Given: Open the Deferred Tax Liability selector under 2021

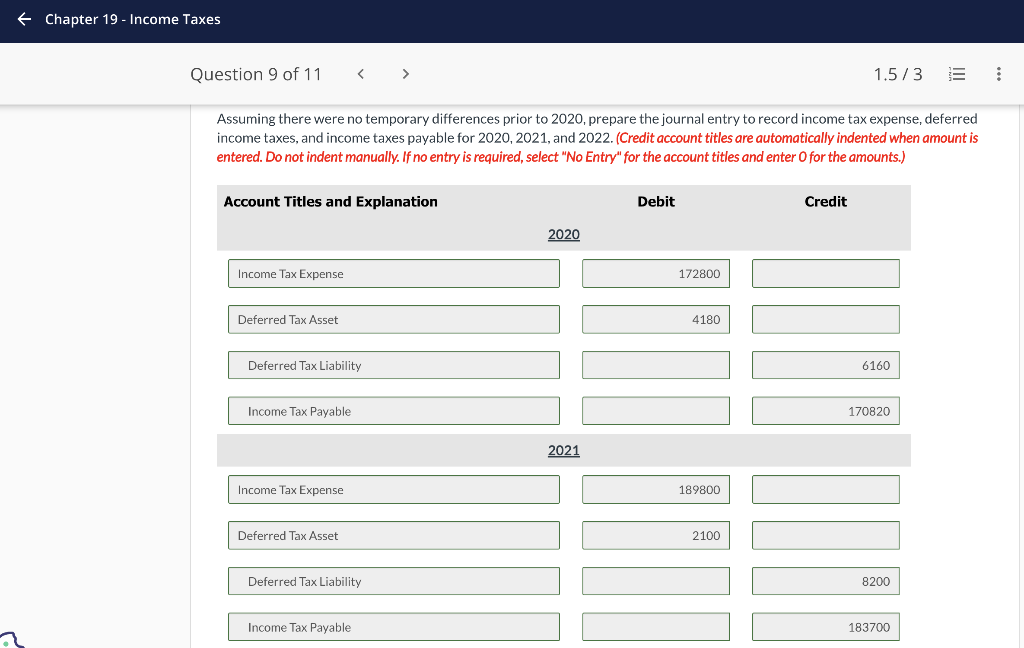Looking at the screenshot, I should 393,581.
